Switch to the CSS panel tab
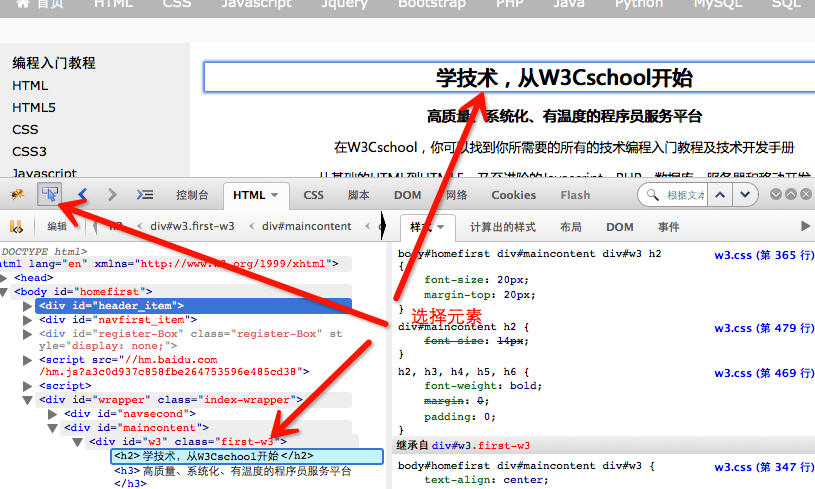815x489 pixels. pyautogui.click(x=313, y=195)
